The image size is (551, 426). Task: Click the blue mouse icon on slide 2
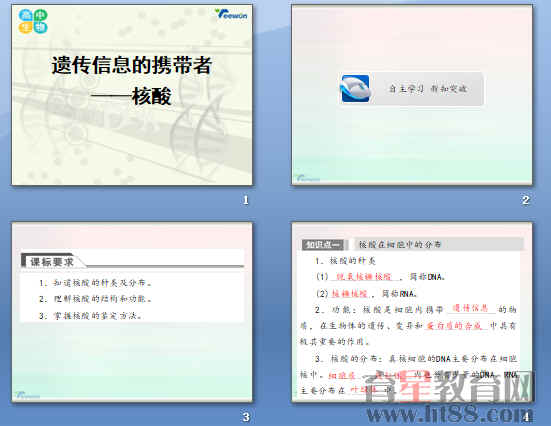pos(355,89)
